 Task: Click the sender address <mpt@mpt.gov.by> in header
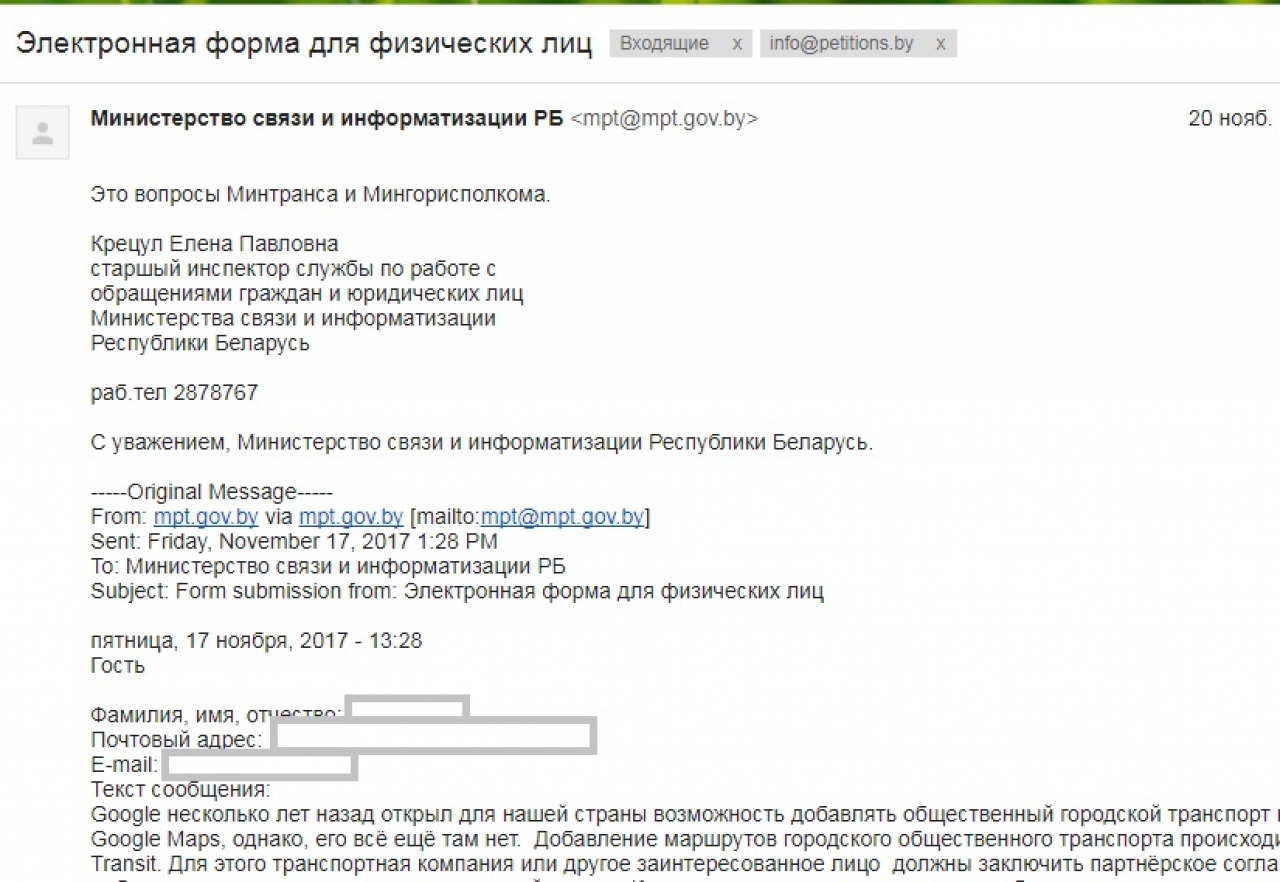click(664, 118)
